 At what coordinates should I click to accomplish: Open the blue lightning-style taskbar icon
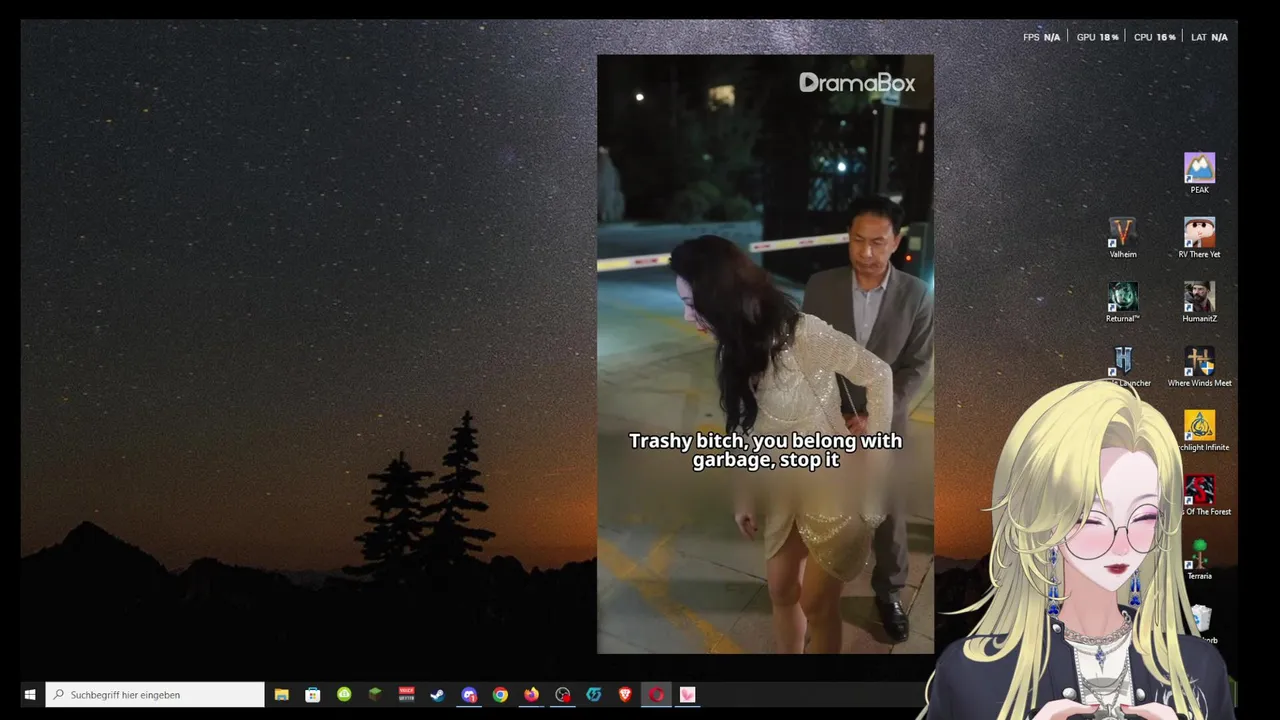click(594, 694)
